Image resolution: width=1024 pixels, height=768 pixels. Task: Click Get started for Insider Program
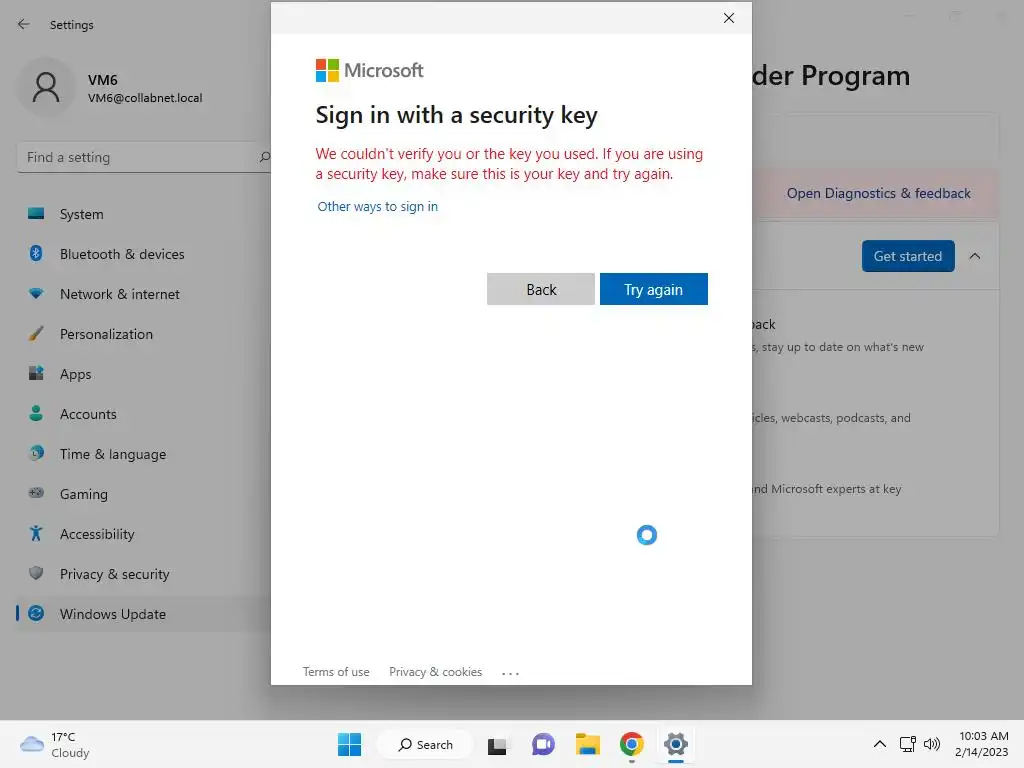tap(908, 256)
